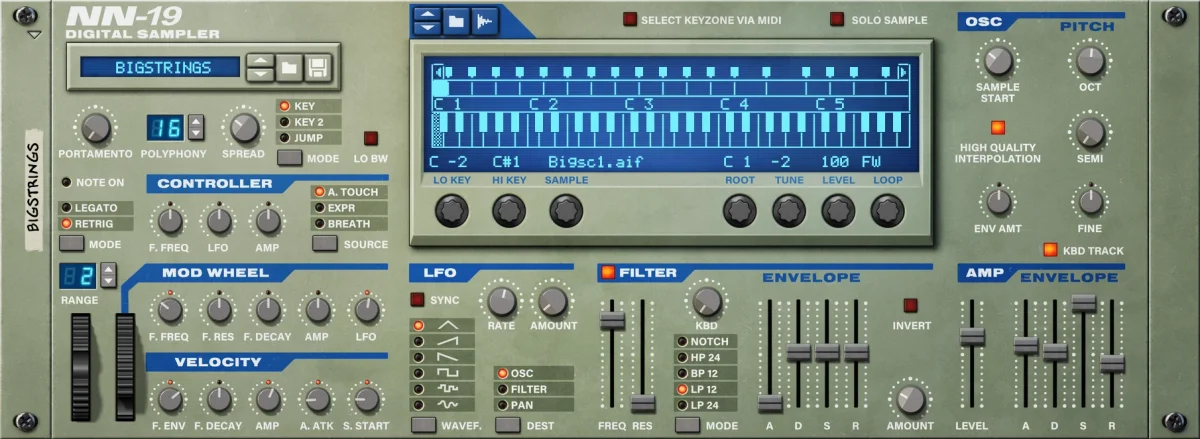Adjust pitch bend range stepper
The height and width of the screenshot is (439, 1200).
(108, 275)
